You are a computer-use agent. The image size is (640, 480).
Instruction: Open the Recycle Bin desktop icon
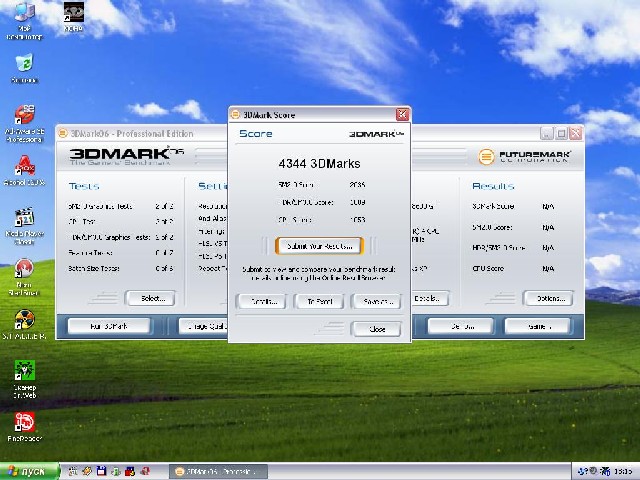[24, 67]
